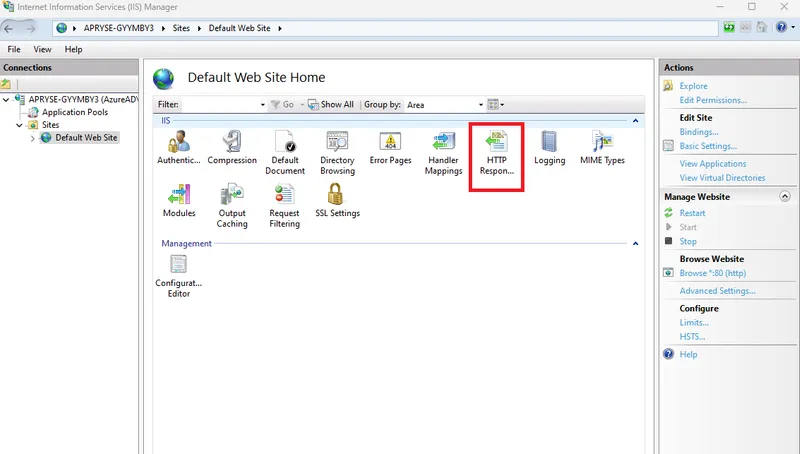Image resolution: width=800 pixels, height=454 pixels.
Task: Open Advanced Settings link
Action: point(717,291)
